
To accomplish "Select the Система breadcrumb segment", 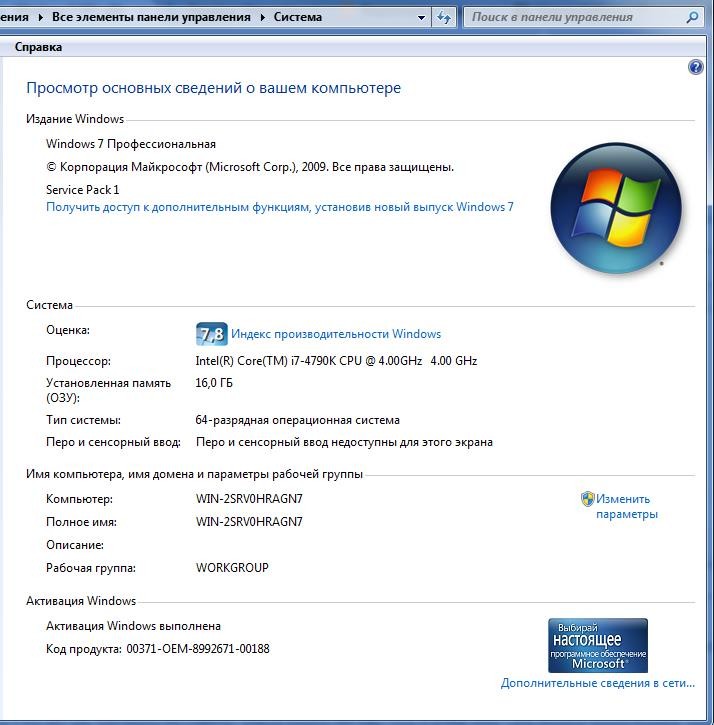I will 298,17.
